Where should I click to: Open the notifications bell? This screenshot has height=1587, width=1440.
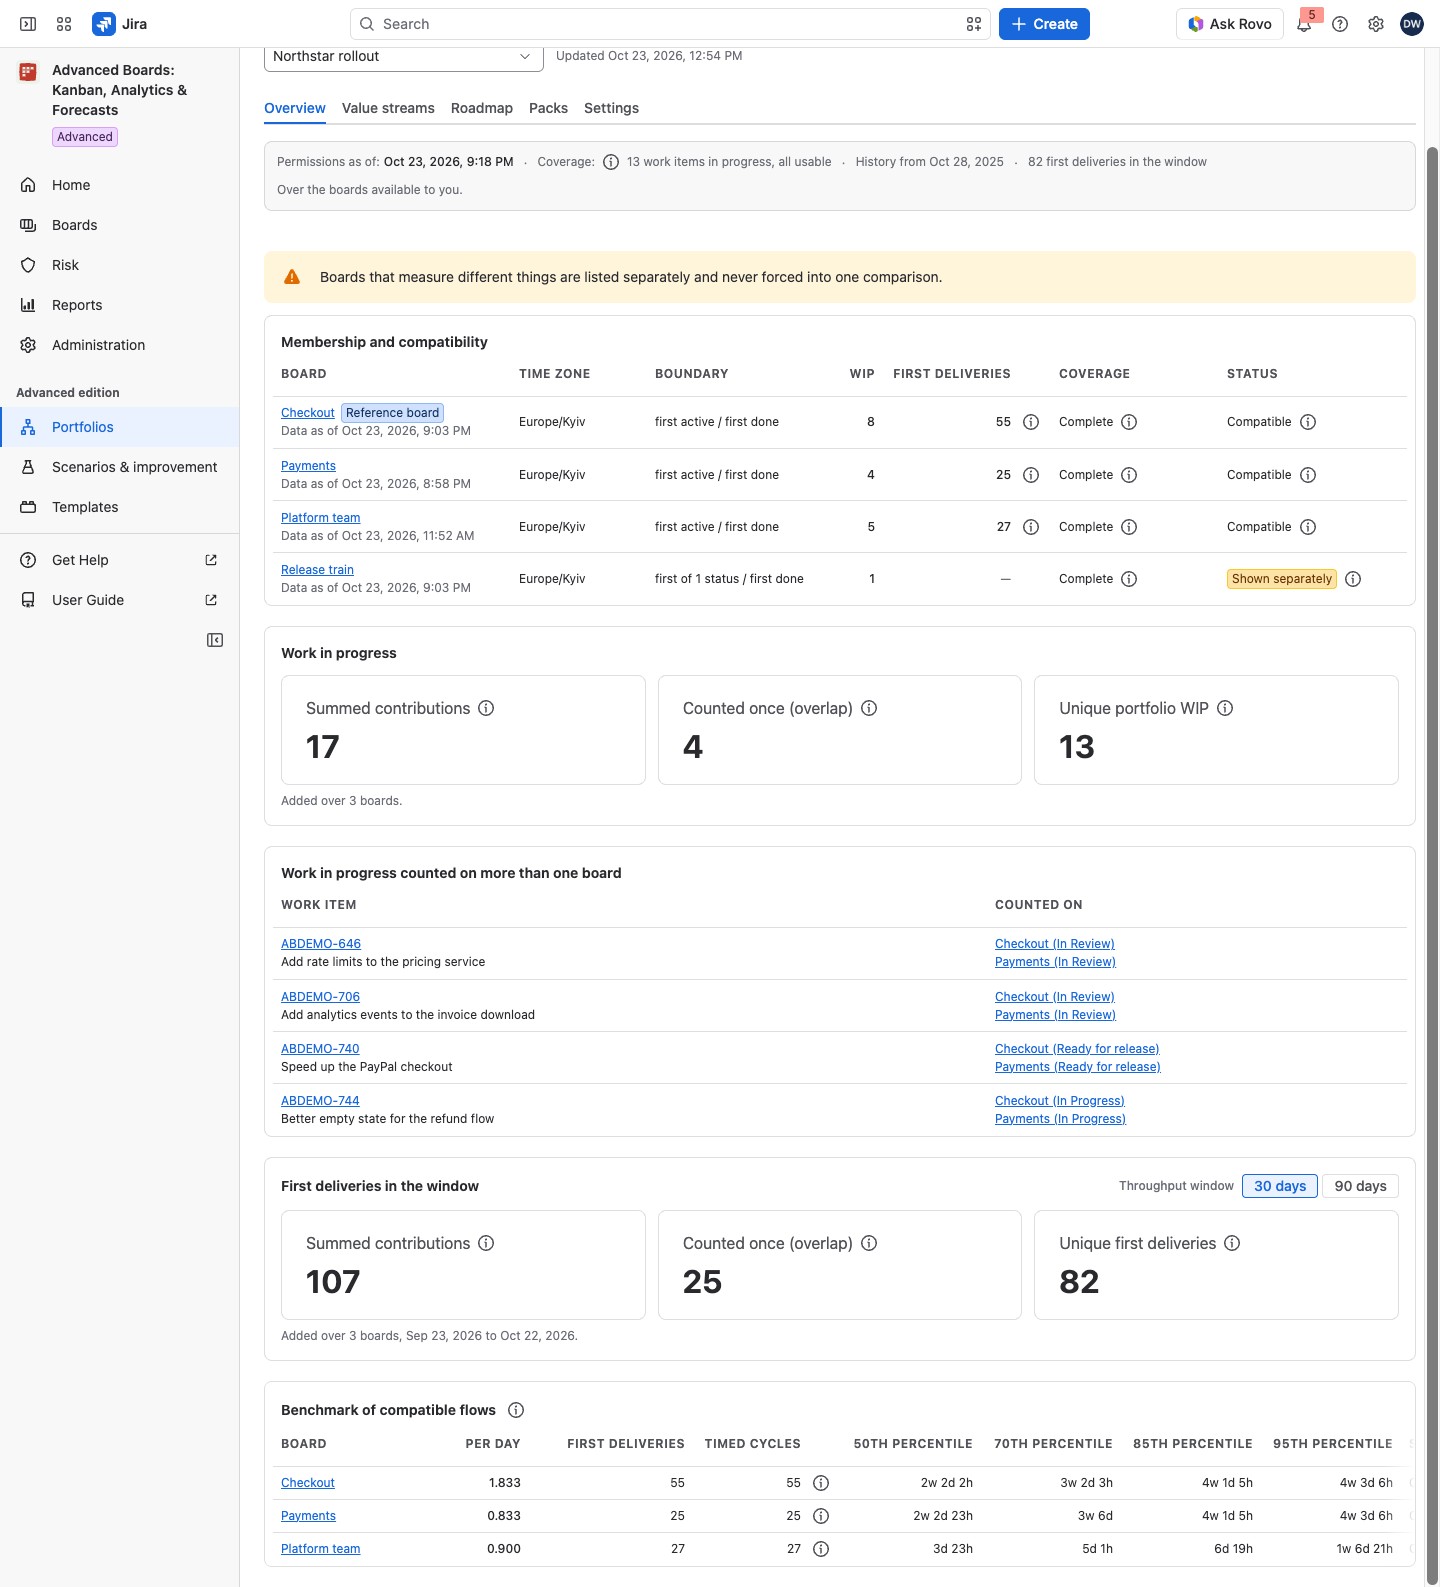(x=1304, y=24)
